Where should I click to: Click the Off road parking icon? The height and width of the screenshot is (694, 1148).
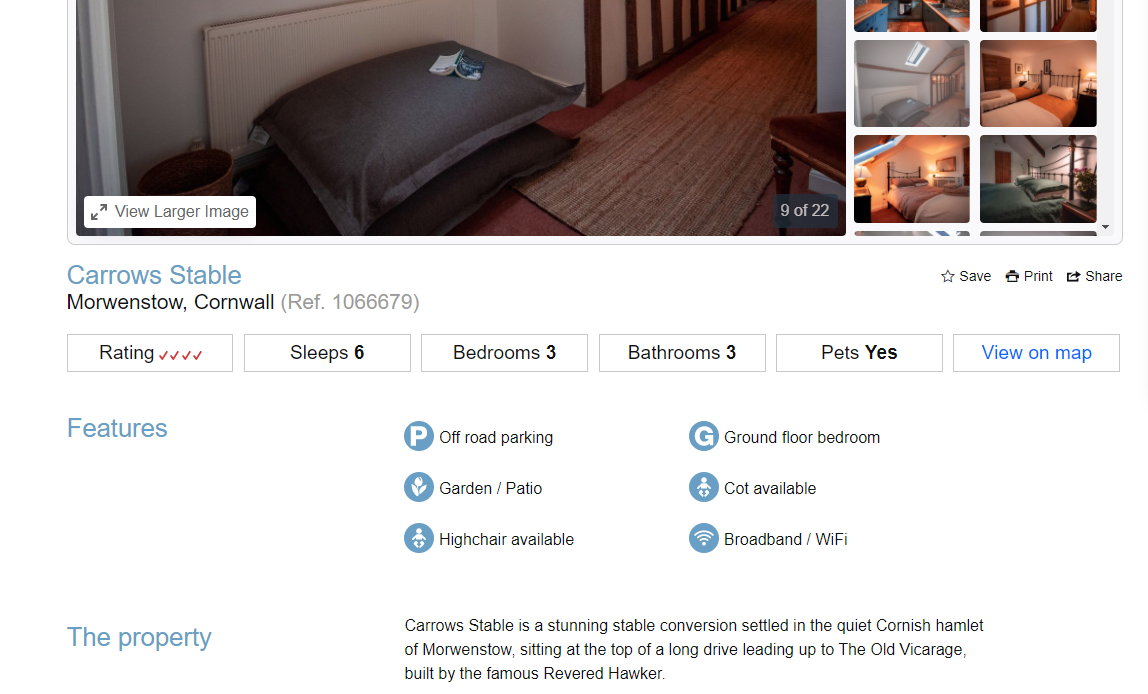tap(419, 437)
